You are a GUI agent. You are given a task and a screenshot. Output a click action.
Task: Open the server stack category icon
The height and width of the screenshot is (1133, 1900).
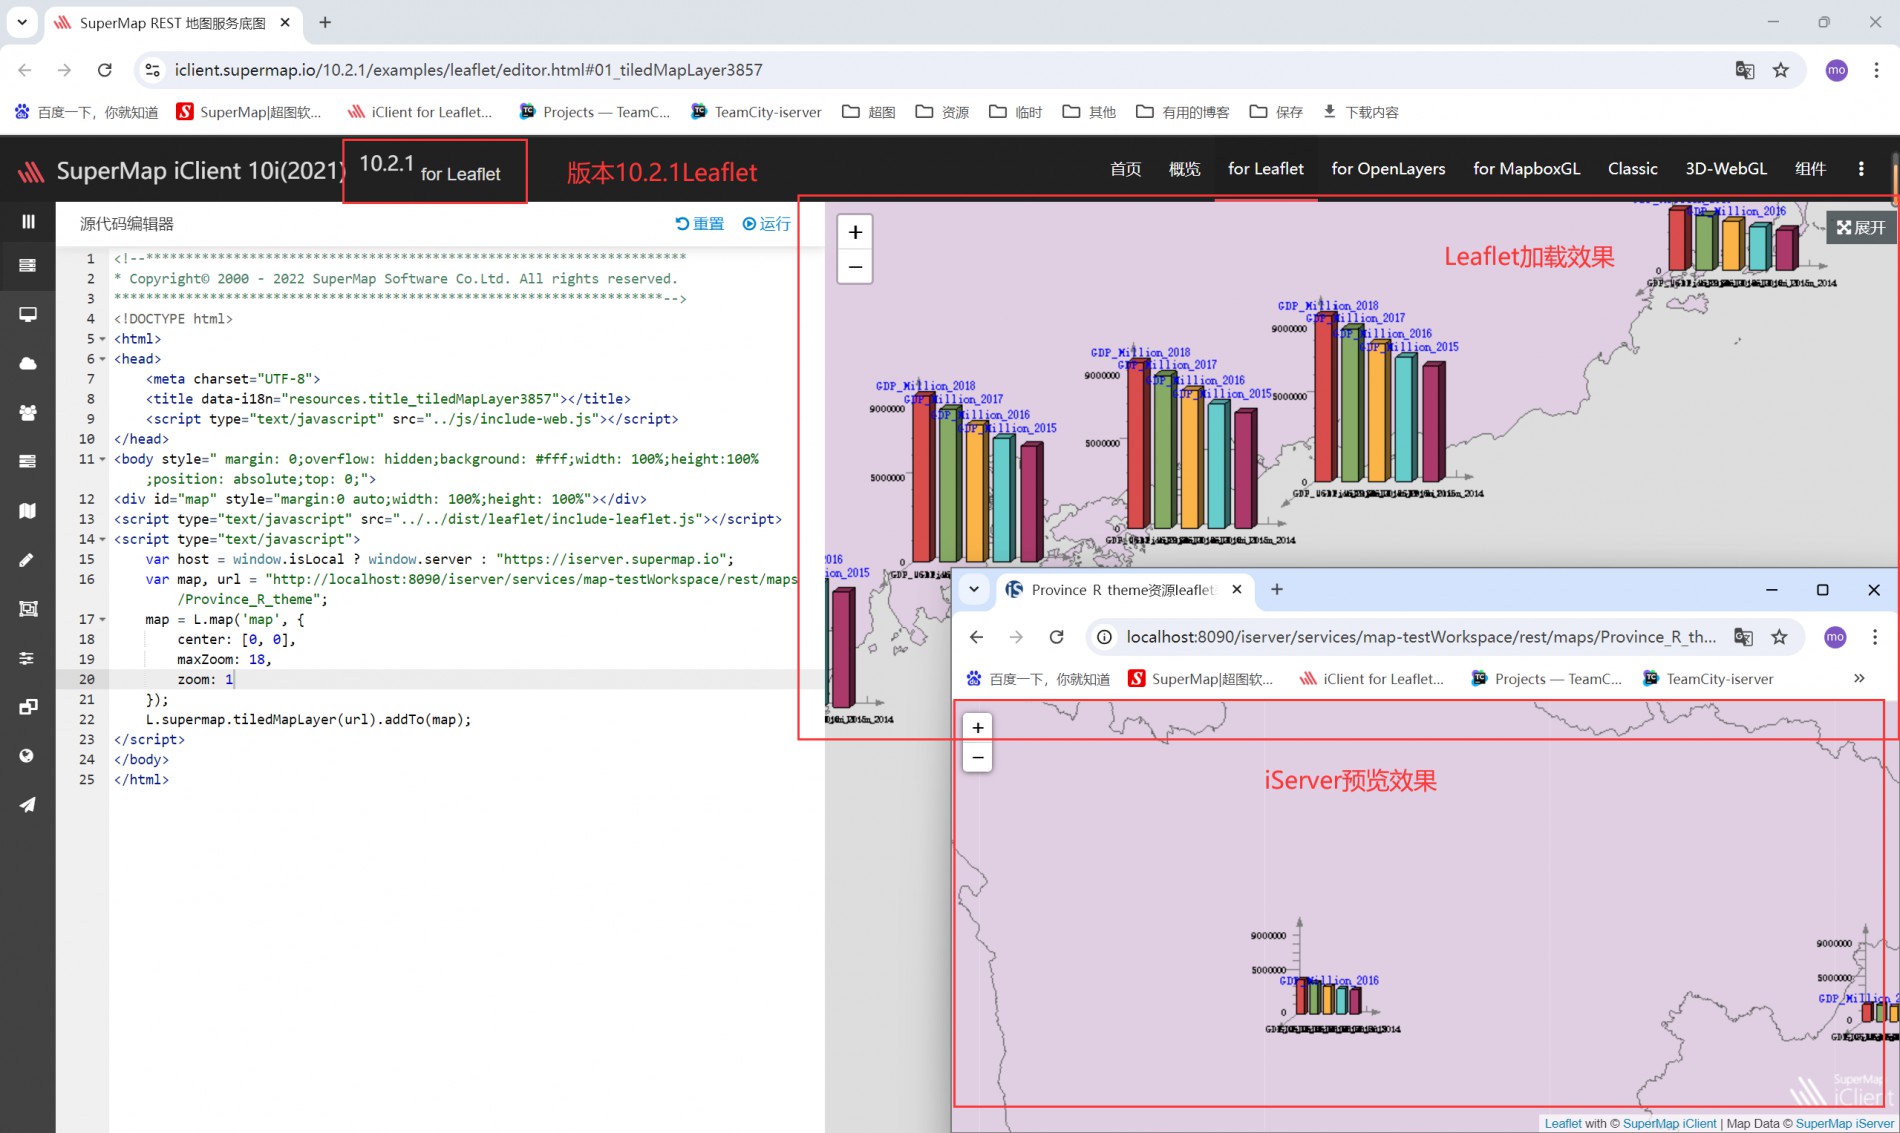click(x=28, y=265)
